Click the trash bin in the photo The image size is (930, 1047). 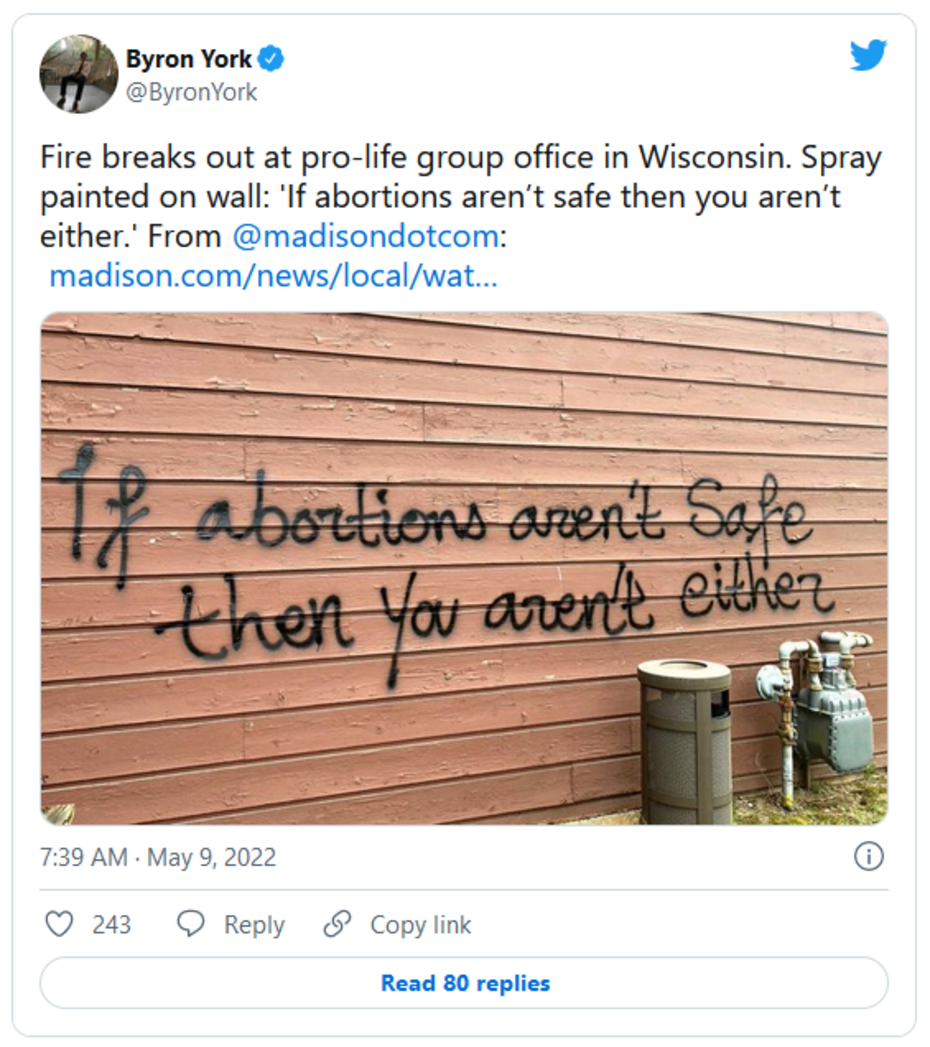[x=685, y=740]
